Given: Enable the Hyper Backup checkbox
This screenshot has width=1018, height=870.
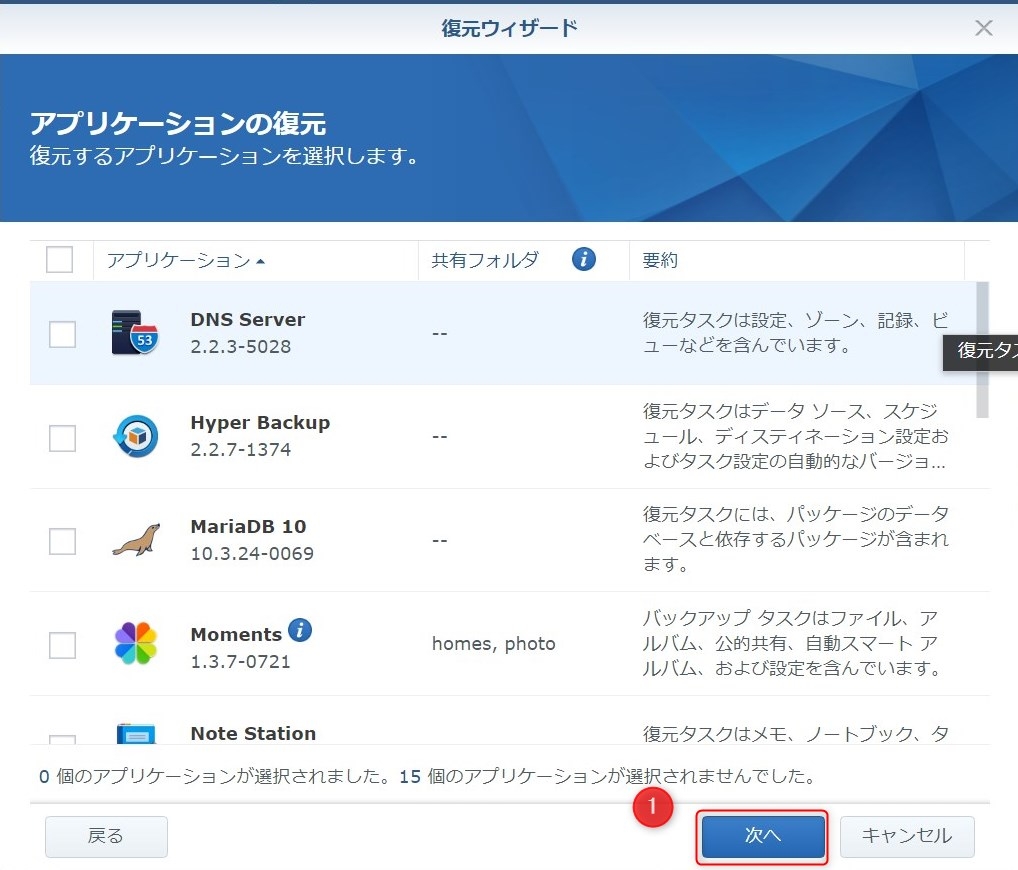Looking at the screenshot, I should pos(62,438).
